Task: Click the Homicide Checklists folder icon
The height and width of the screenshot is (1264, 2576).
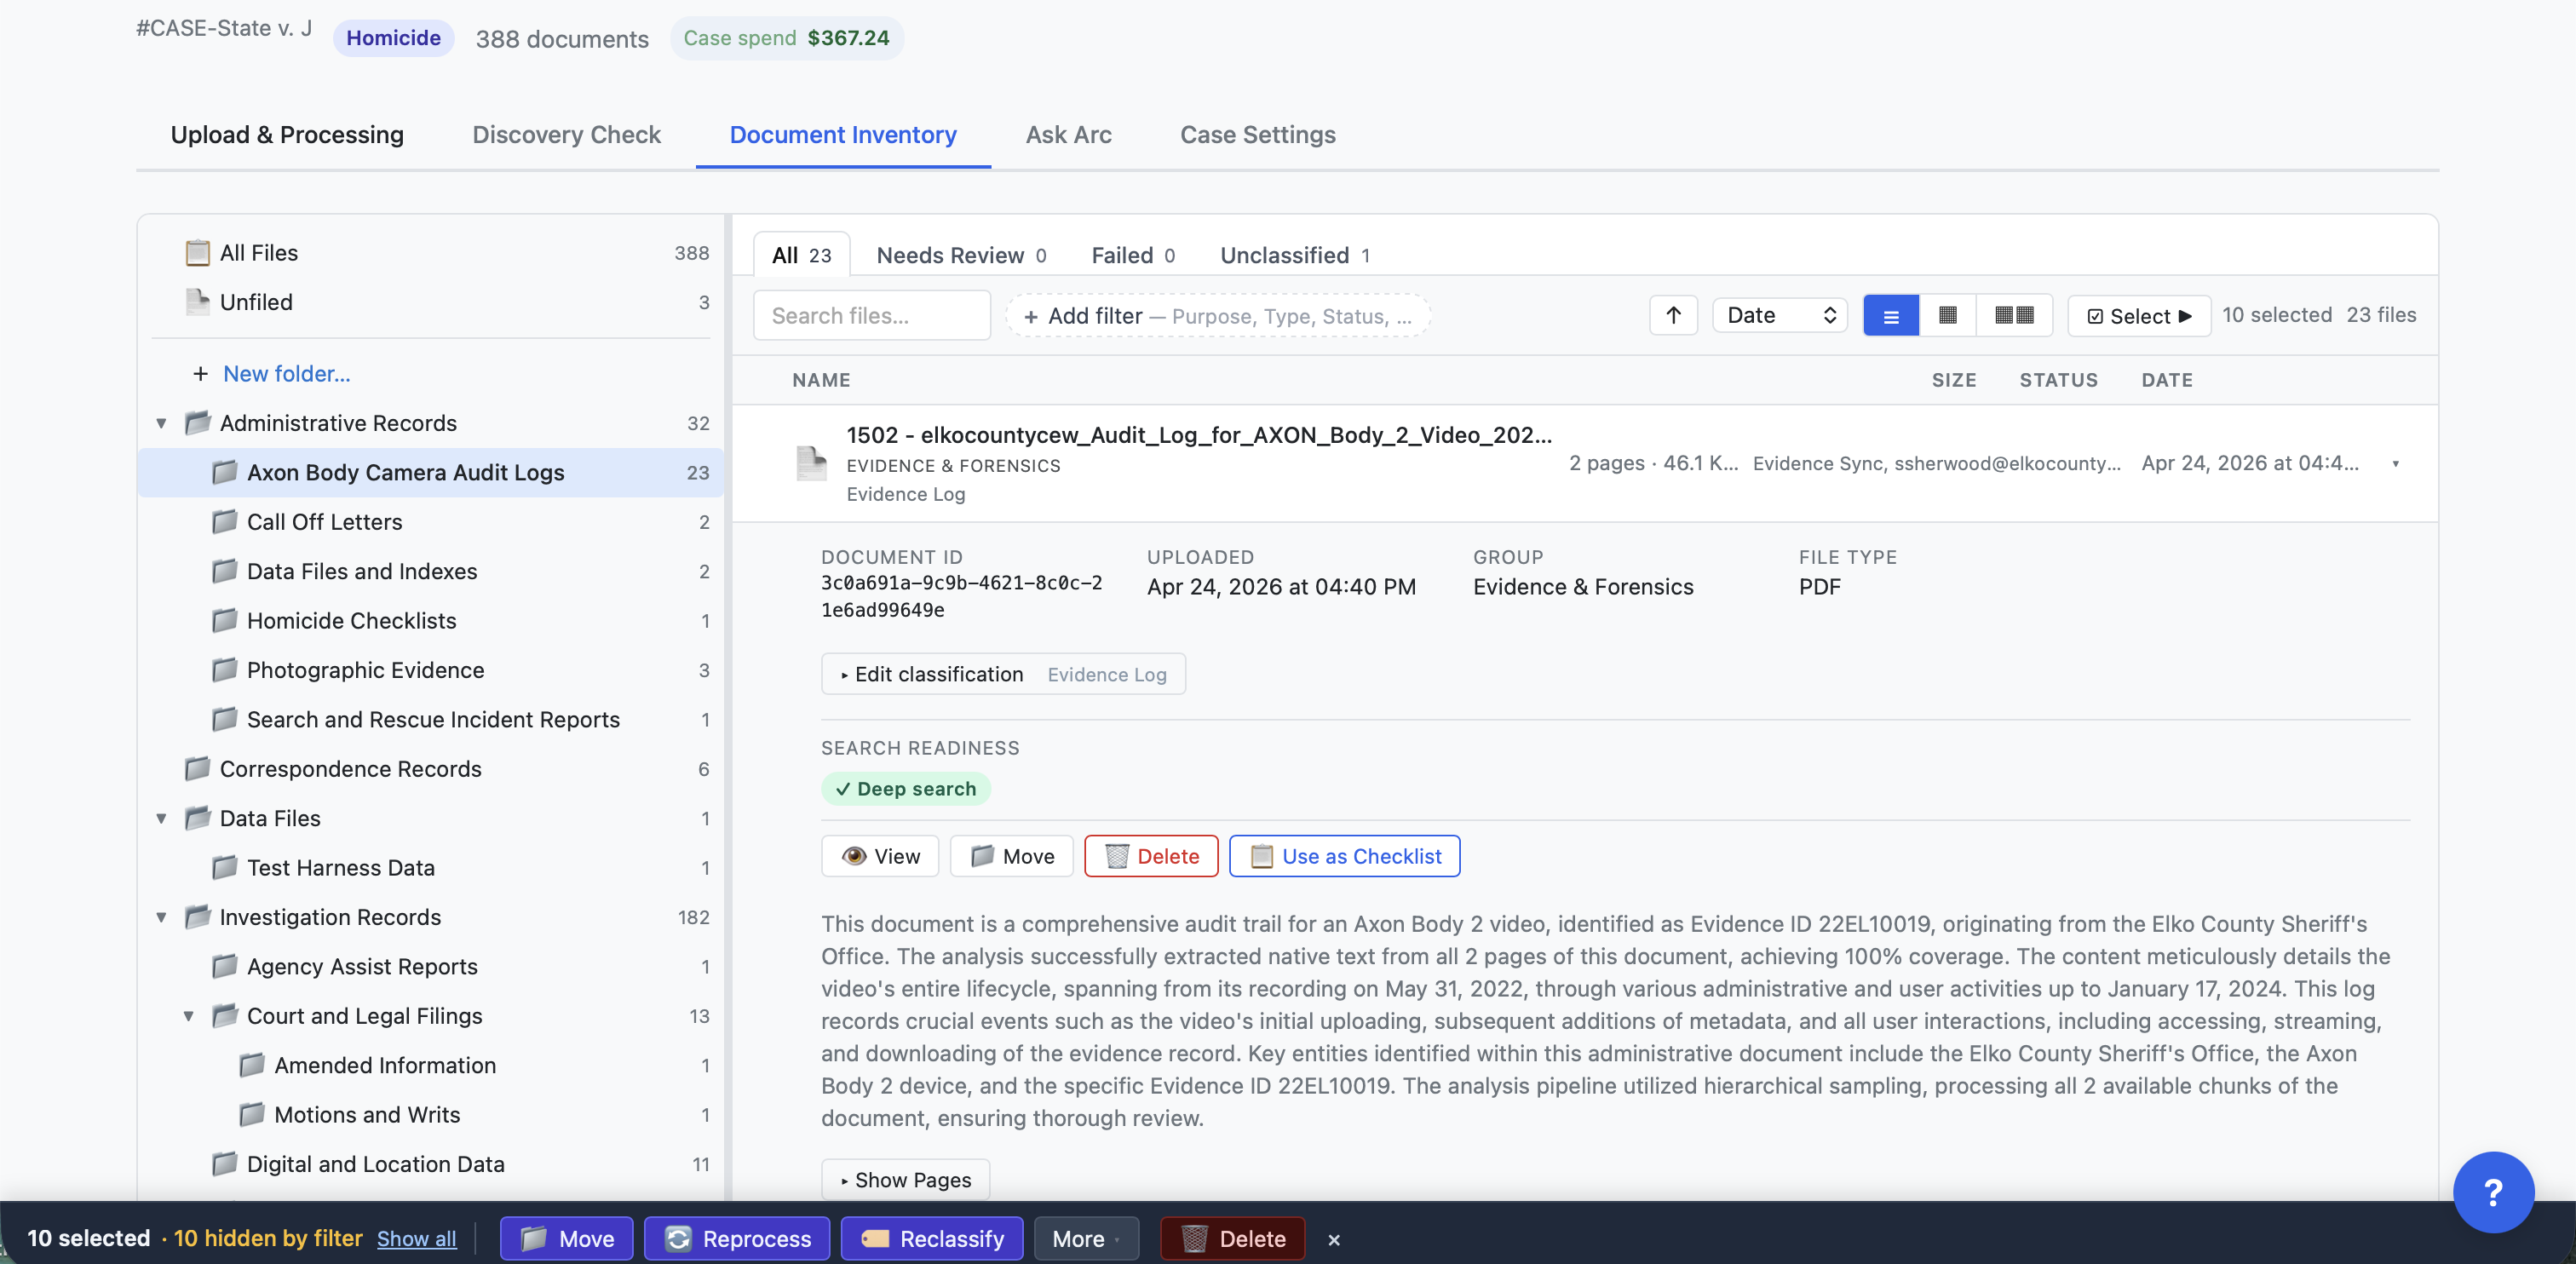Action: 225,621
